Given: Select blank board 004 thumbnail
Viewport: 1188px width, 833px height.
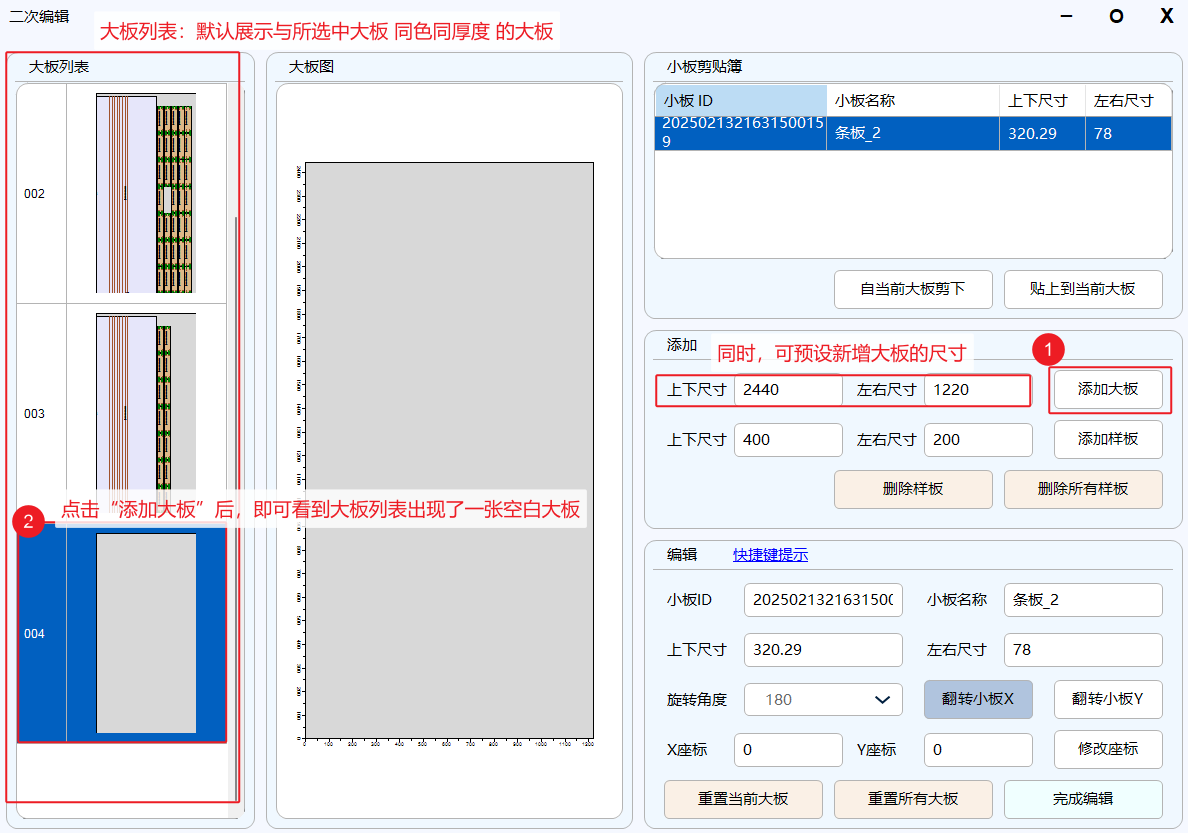Looking at the screenshot, I should coord(146,633).
